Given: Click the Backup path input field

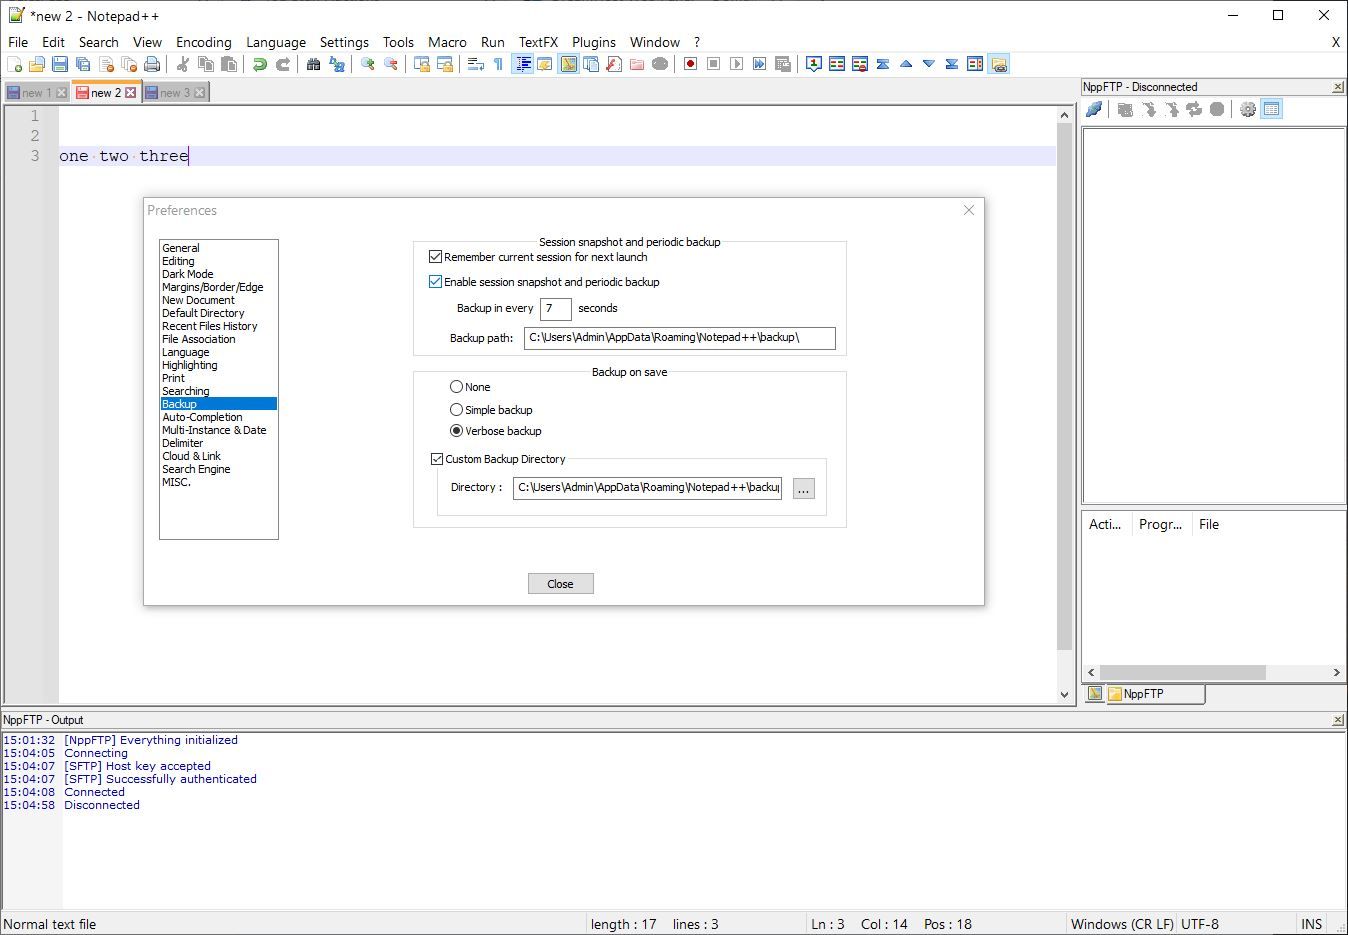Looking at the screenshot, I should click(679, 338).
